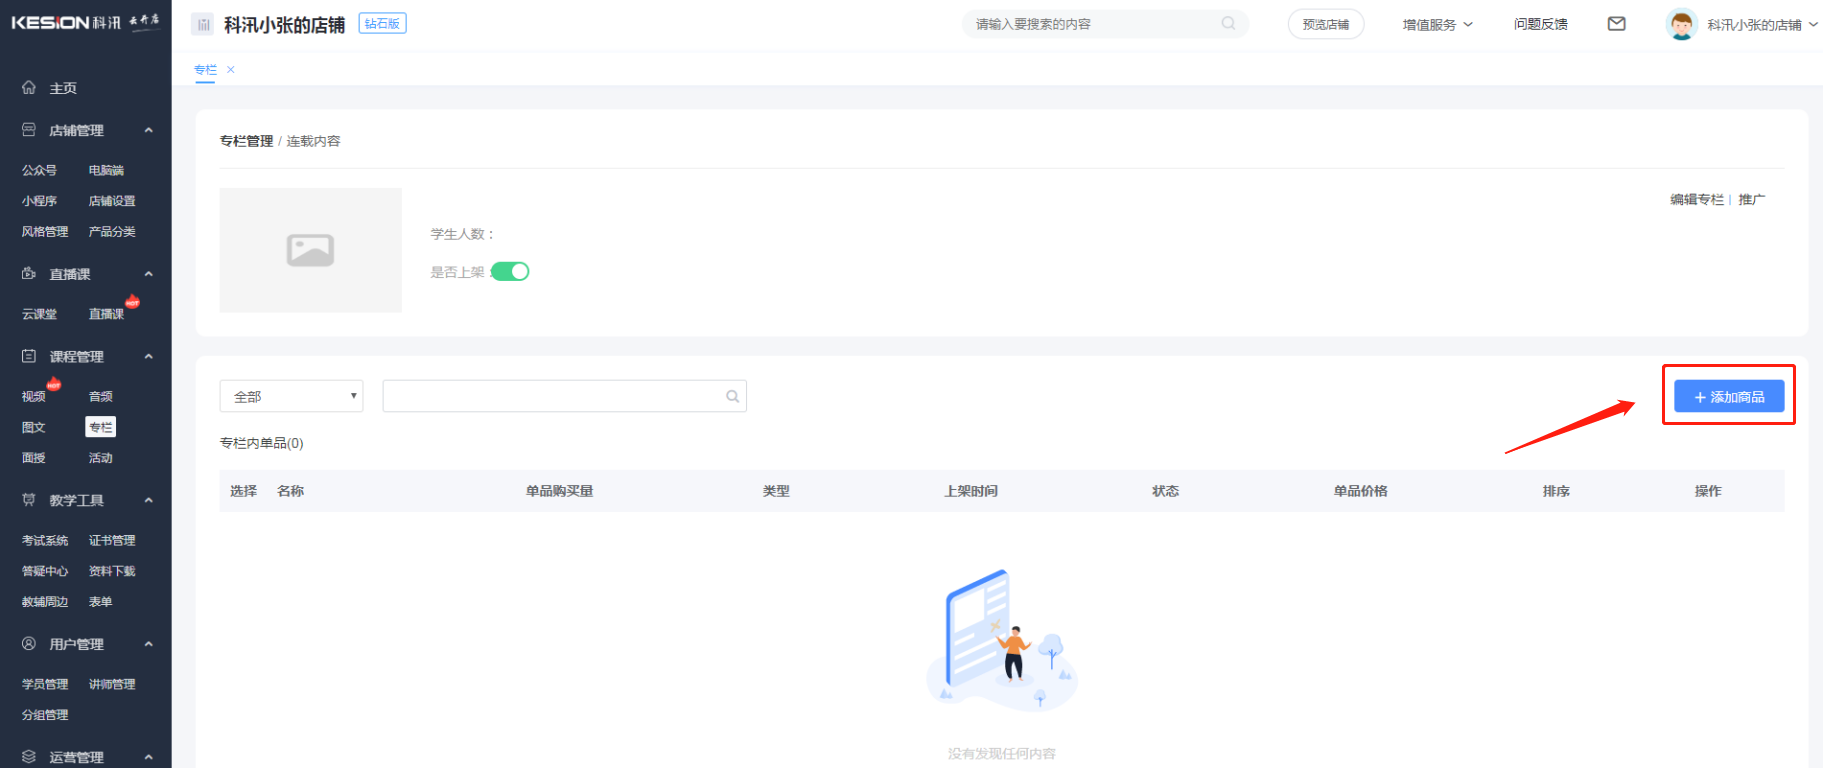This screenshot has height=769, width=1824.
Task: Close the 专栏 tab
Action: click(231, 70)
